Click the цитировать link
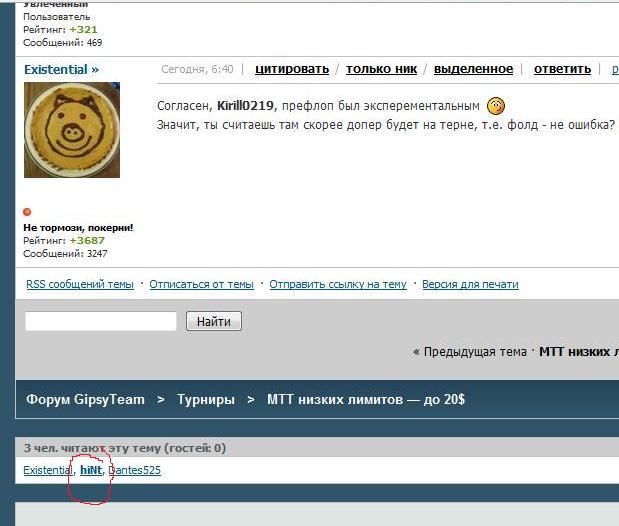 click(x=292, y=69)
